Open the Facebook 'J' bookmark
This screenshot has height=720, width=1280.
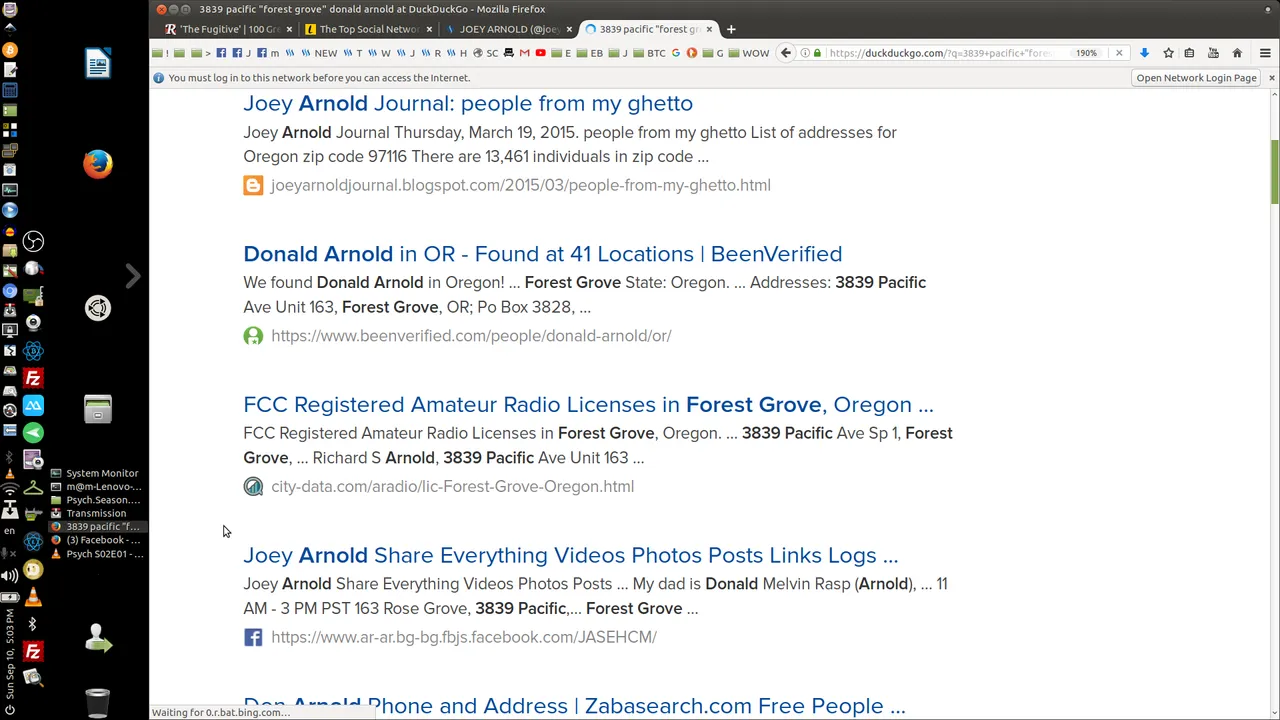pyautogui.click(x=242, y=53)
